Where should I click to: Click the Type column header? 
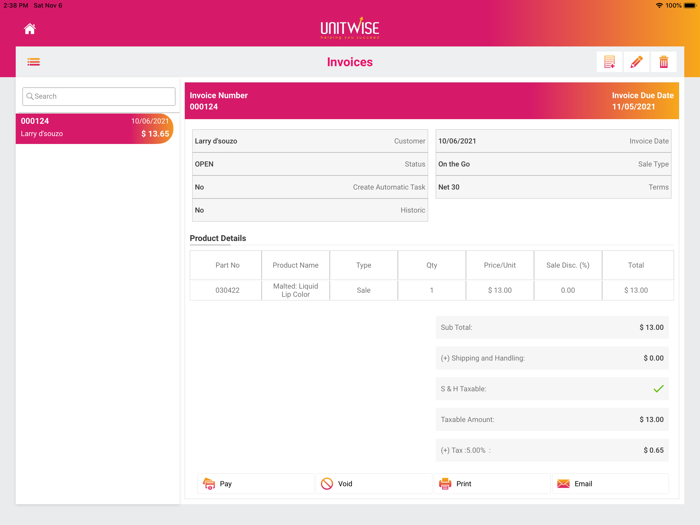point(363,265)
